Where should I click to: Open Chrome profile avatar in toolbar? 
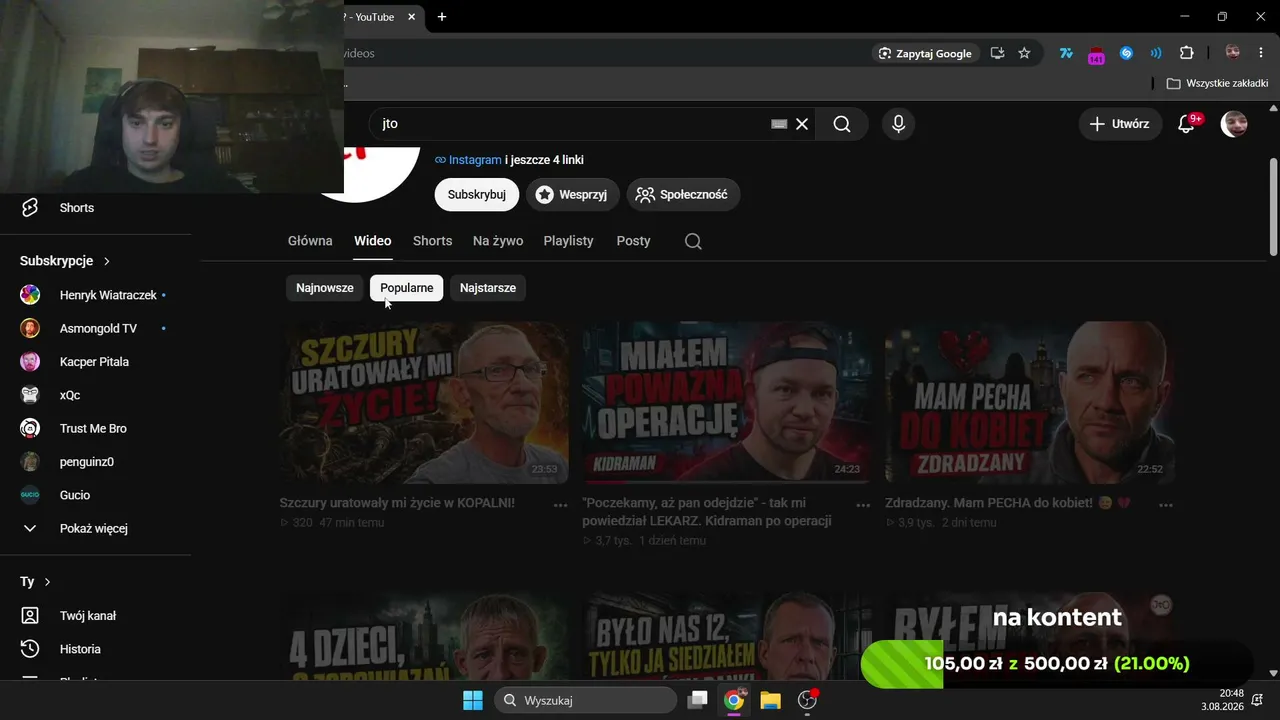point(1233,53)
